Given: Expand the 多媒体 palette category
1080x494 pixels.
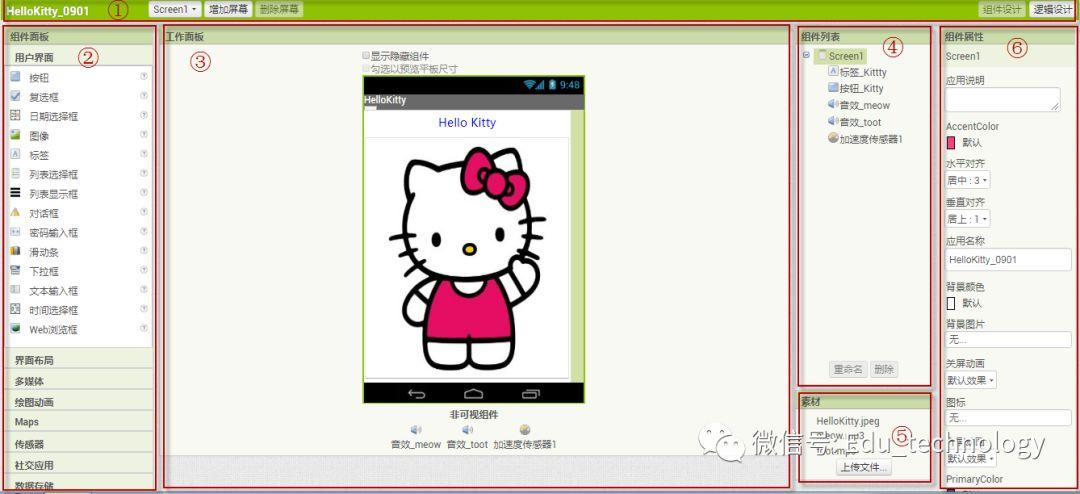Looking at the screenshot, I should (x=80, y=381).
